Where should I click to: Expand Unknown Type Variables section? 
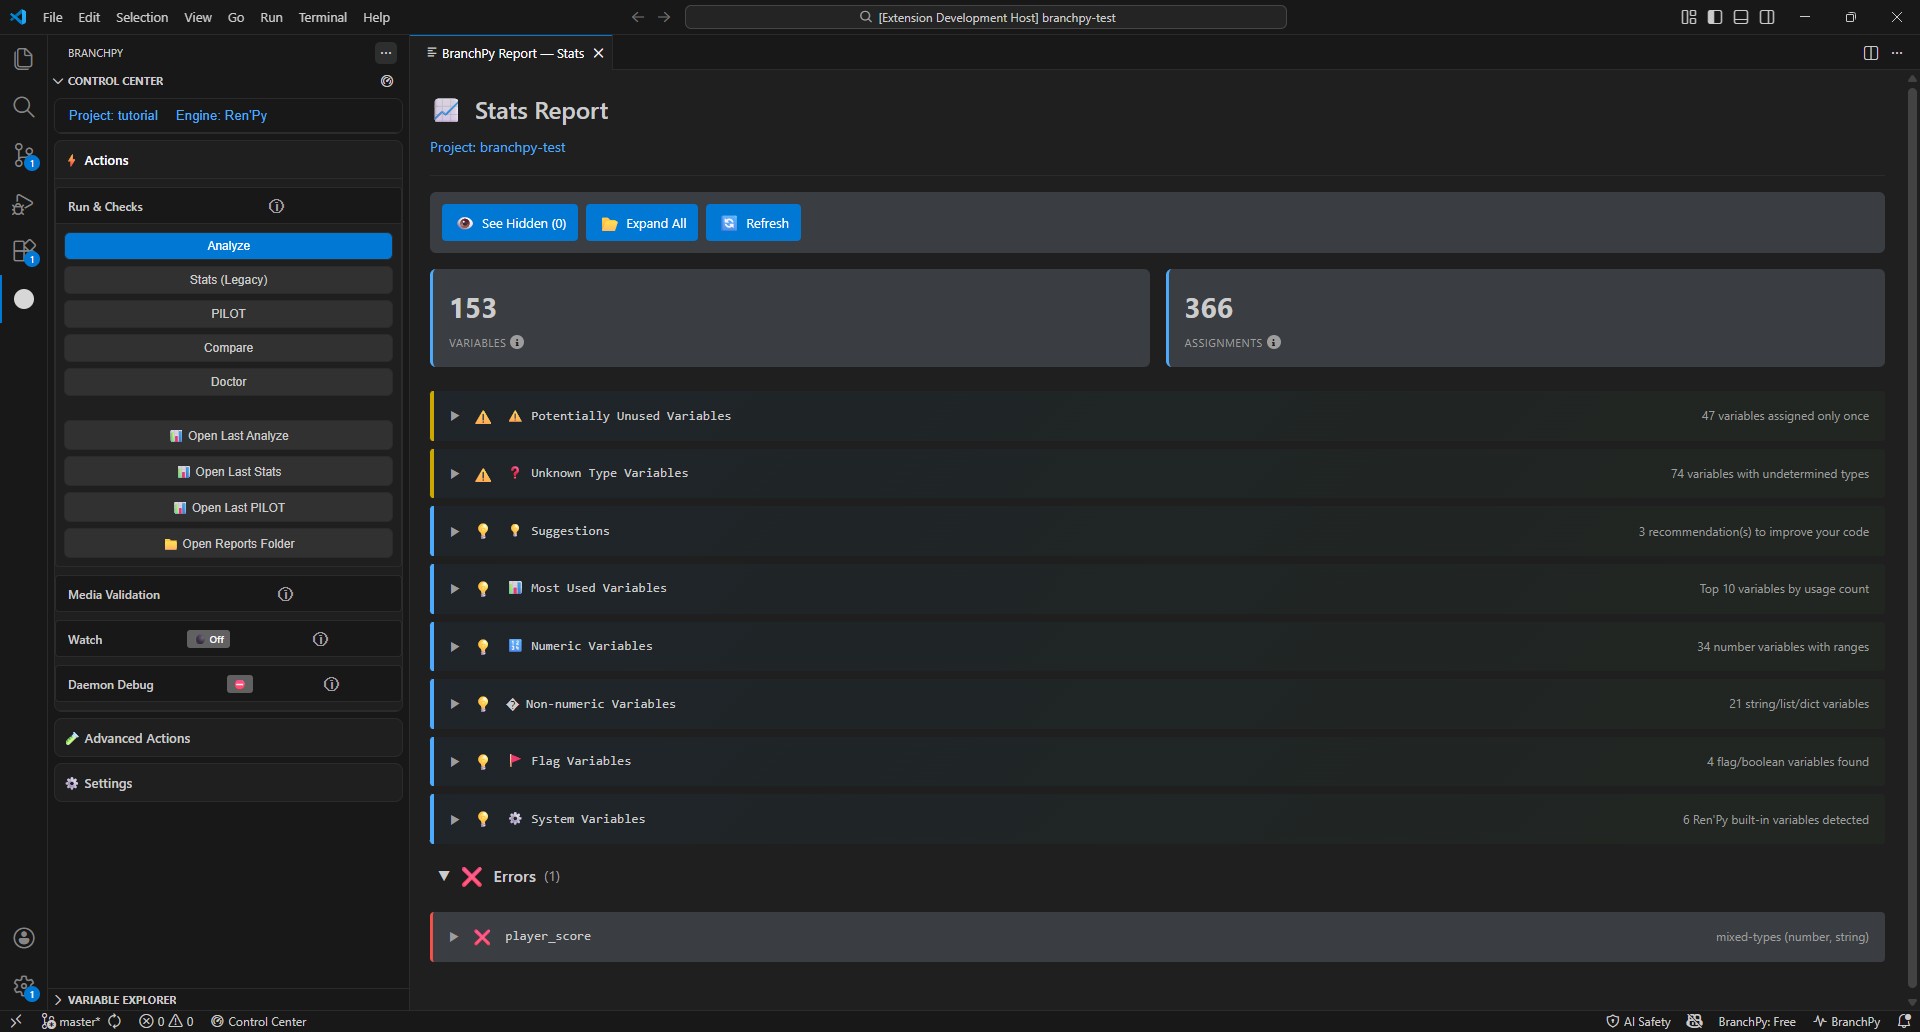pos(1158,473)
